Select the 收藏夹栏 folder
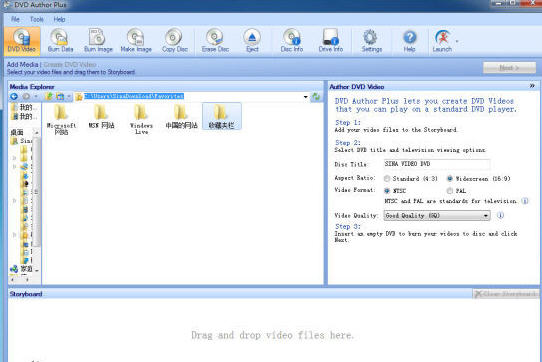The width and height of the screenshot is (542, 362). click(x=221, y=117)
